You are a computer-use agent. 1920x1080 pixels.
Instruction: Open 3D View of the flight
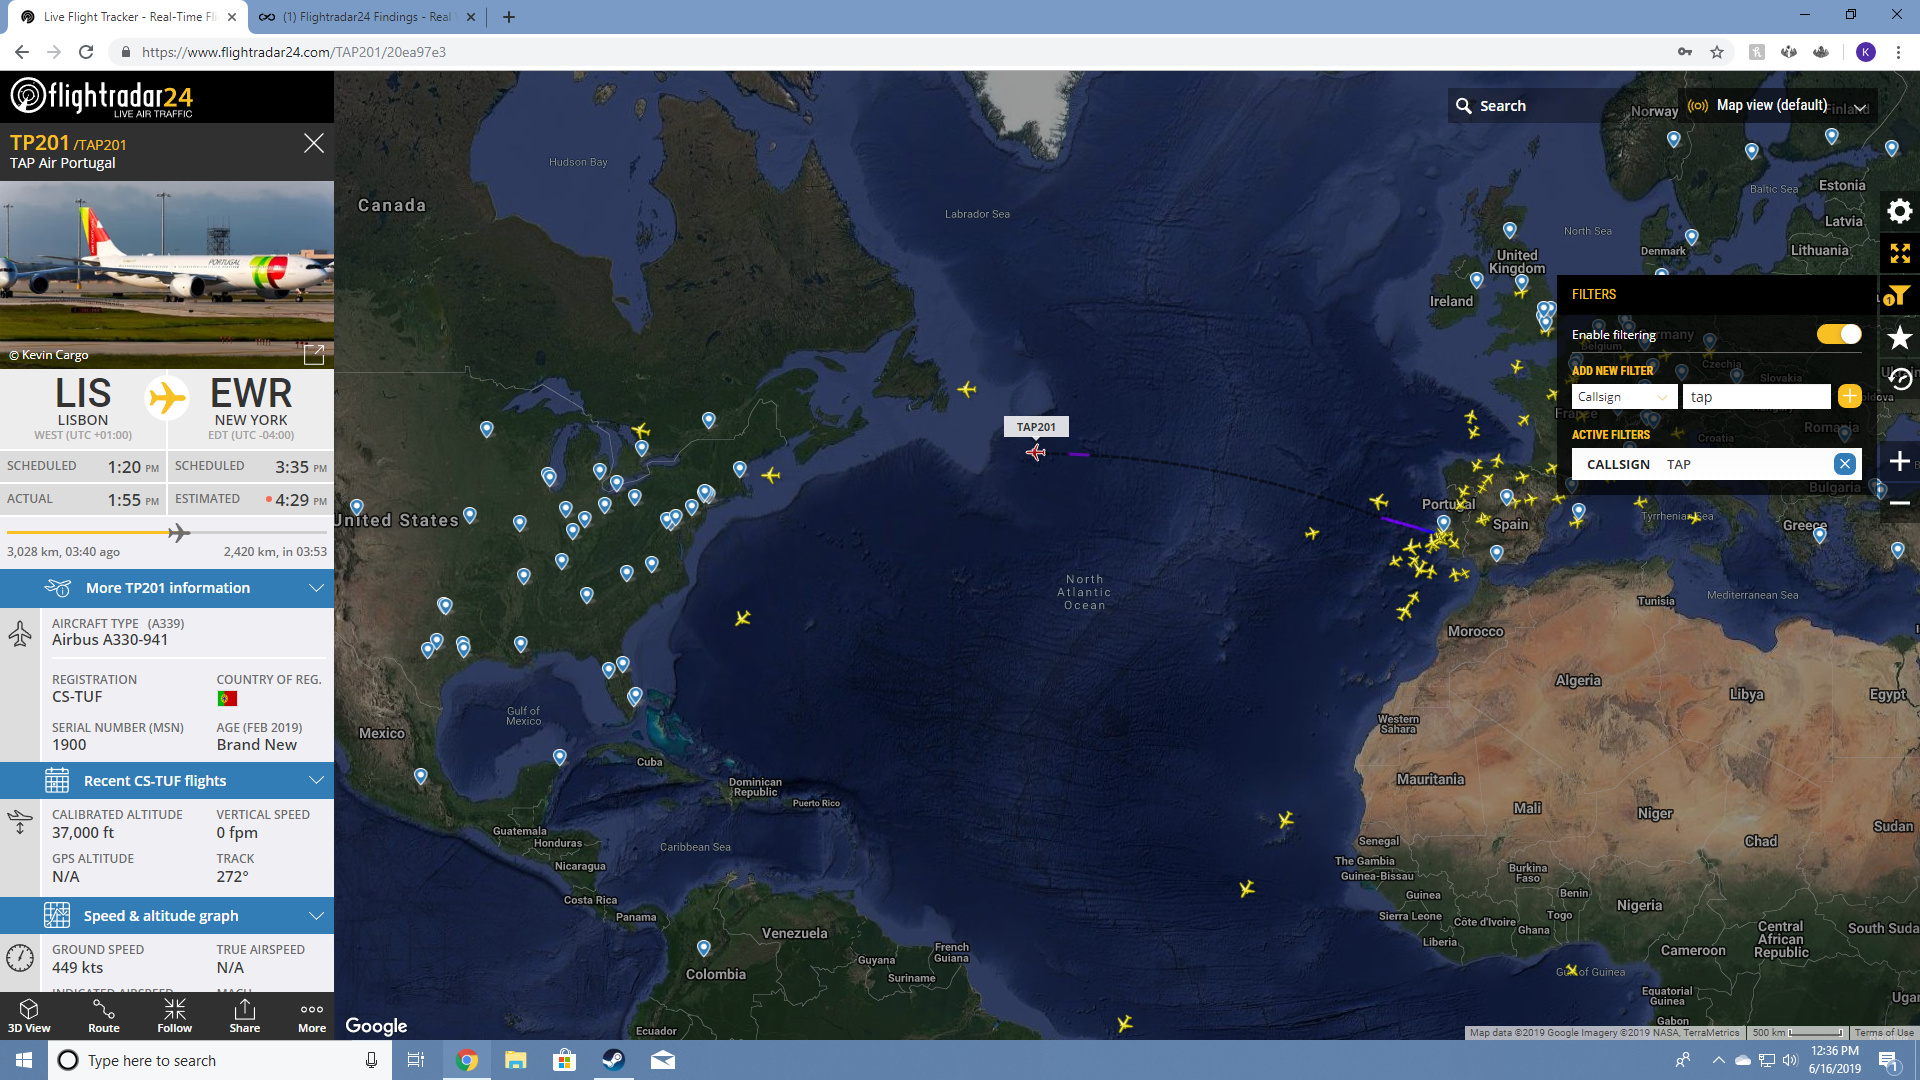coord(29,1015)
